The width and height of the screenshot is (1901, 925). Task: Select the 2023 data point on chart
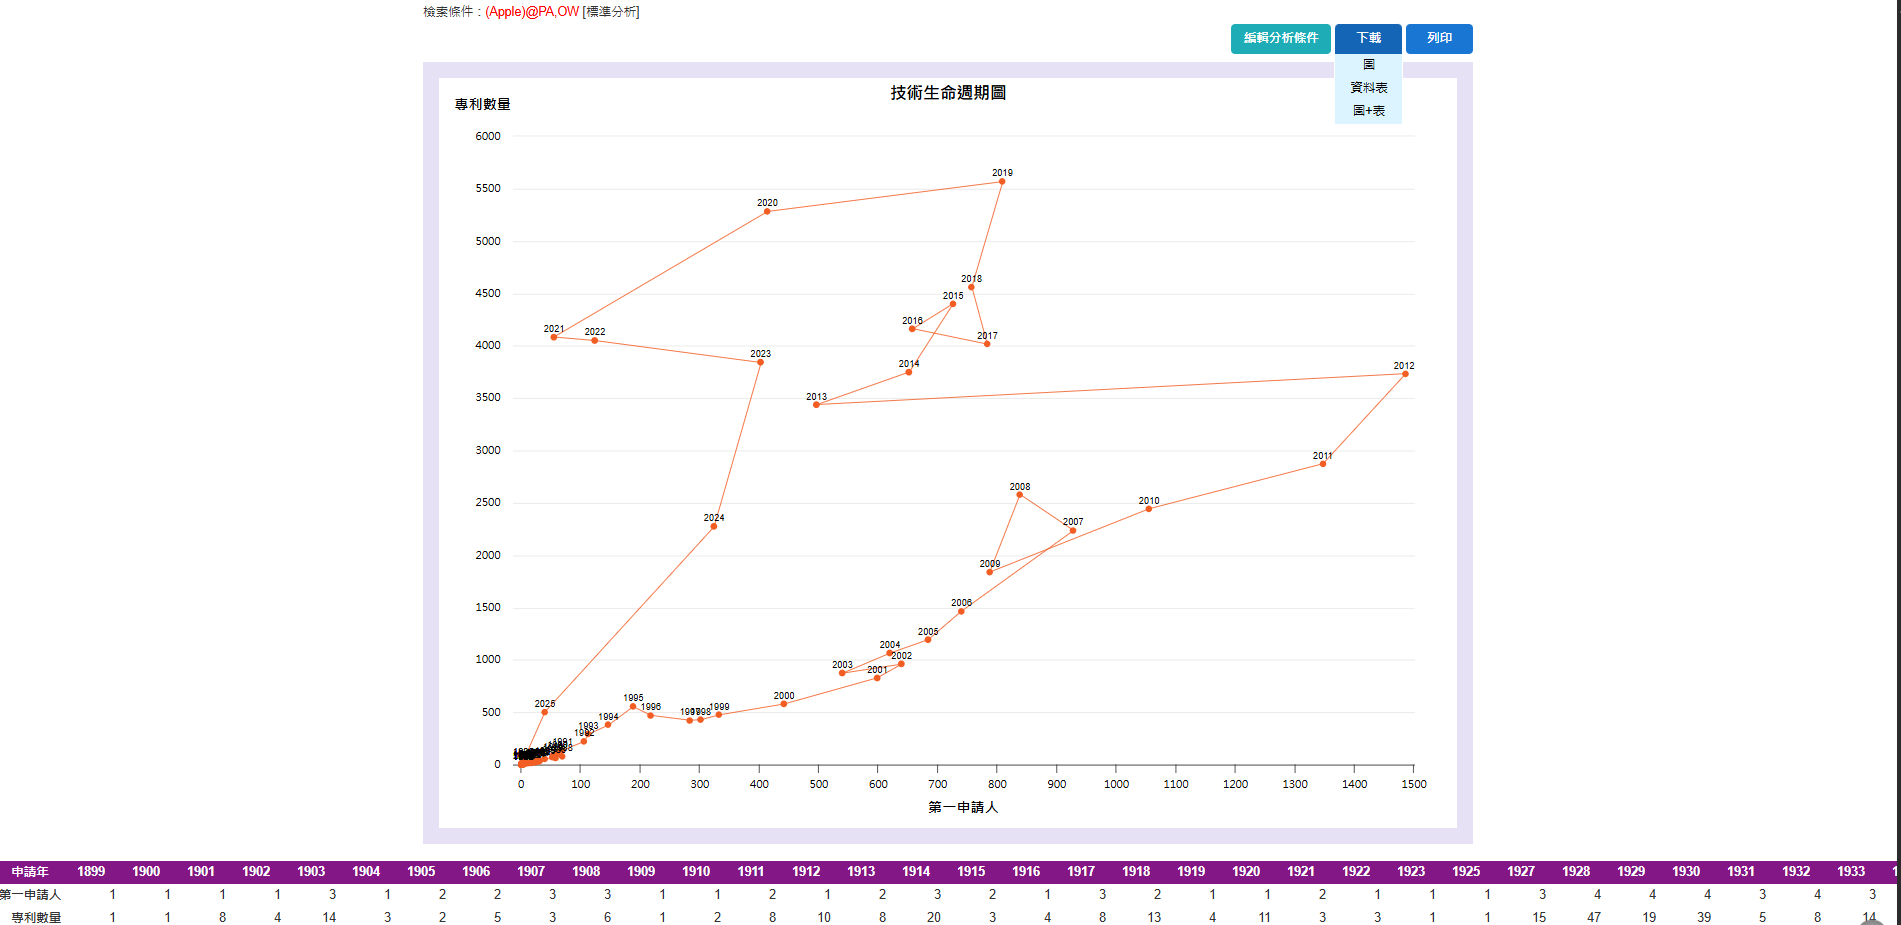click(x=760, y=362)
